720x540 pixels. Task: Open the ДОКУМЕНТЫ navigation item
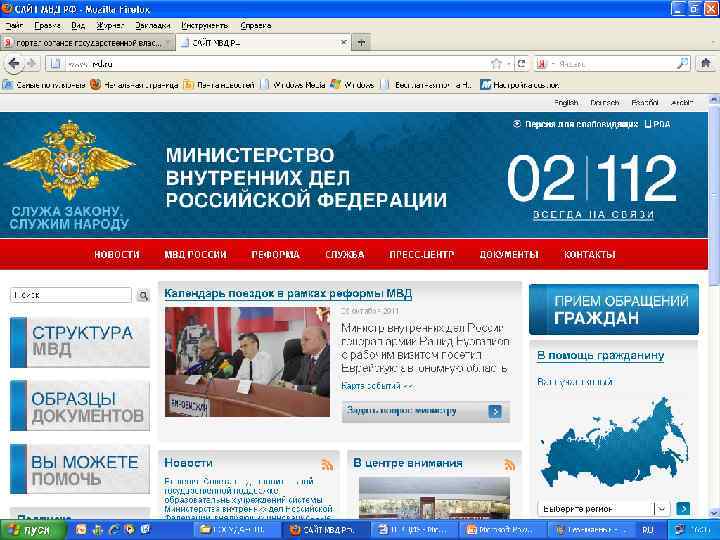coord(509,254)
